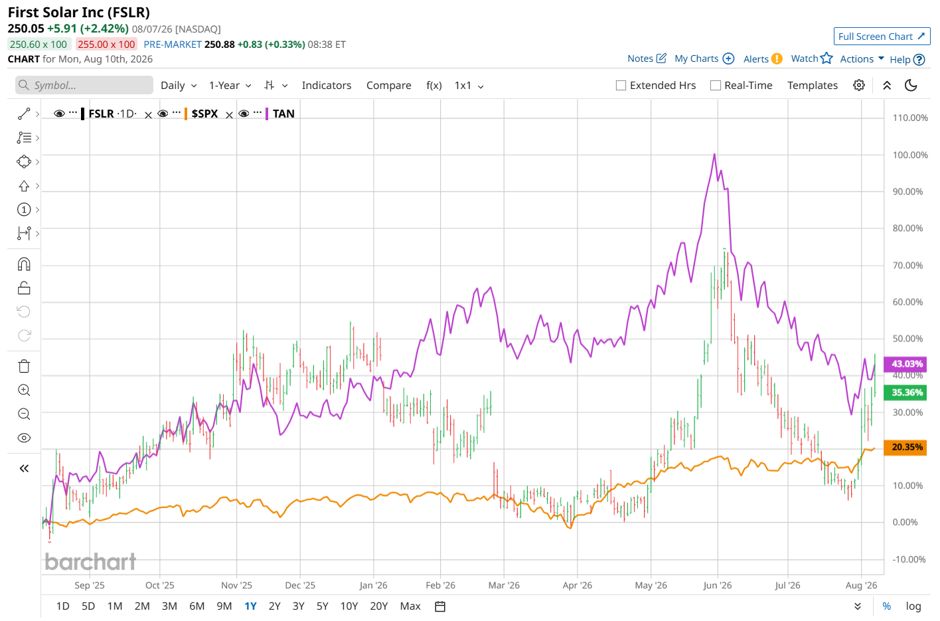Switch to dark mode with moon icon
940x621 pixels.
point(911,85)
